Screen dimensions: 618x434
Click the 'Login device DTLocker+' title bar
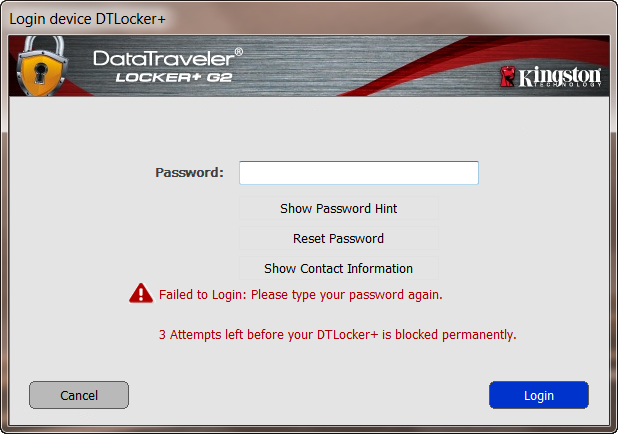(x=87, y=19)
